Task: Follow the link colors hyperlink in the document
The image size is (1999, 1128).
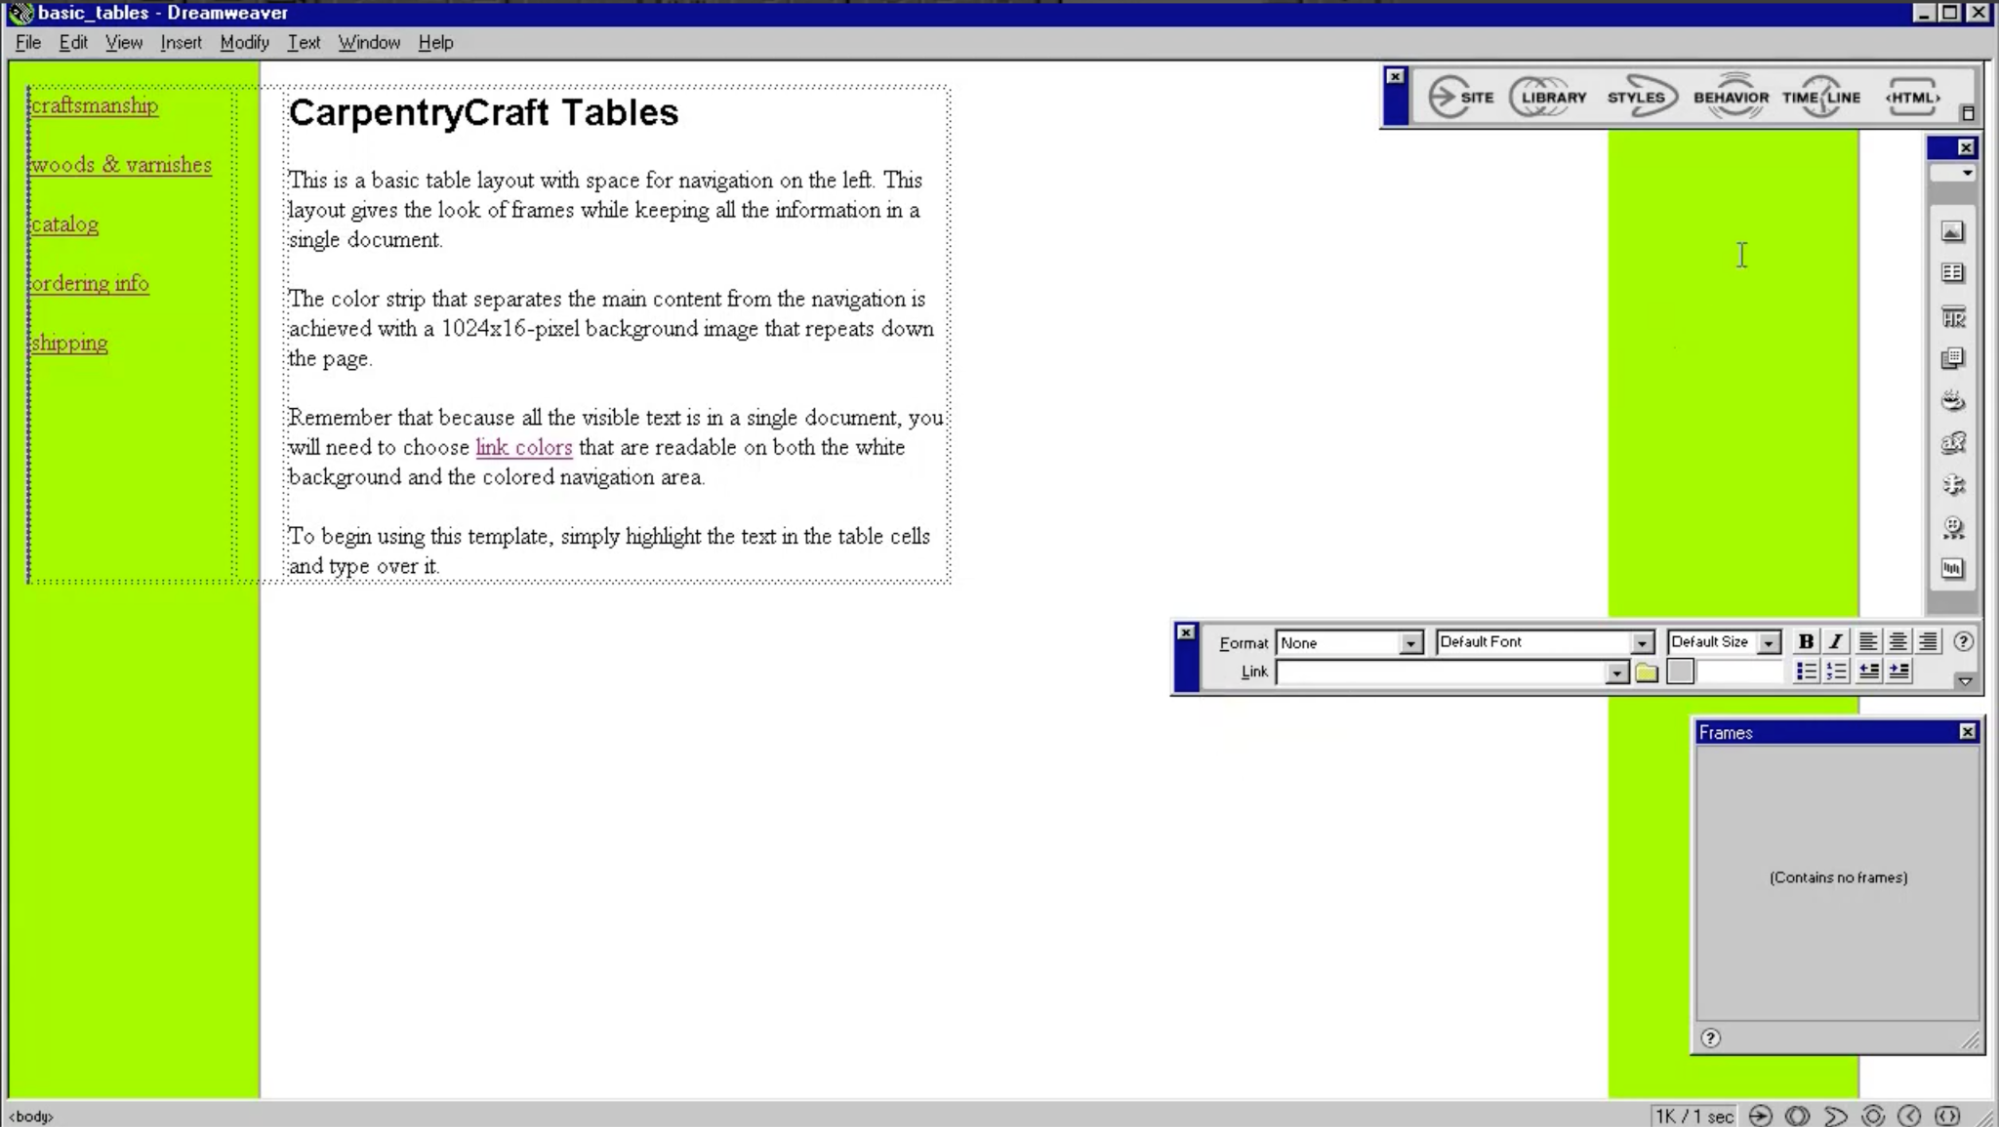Action: pyautogui.click(x=523, y=447)
